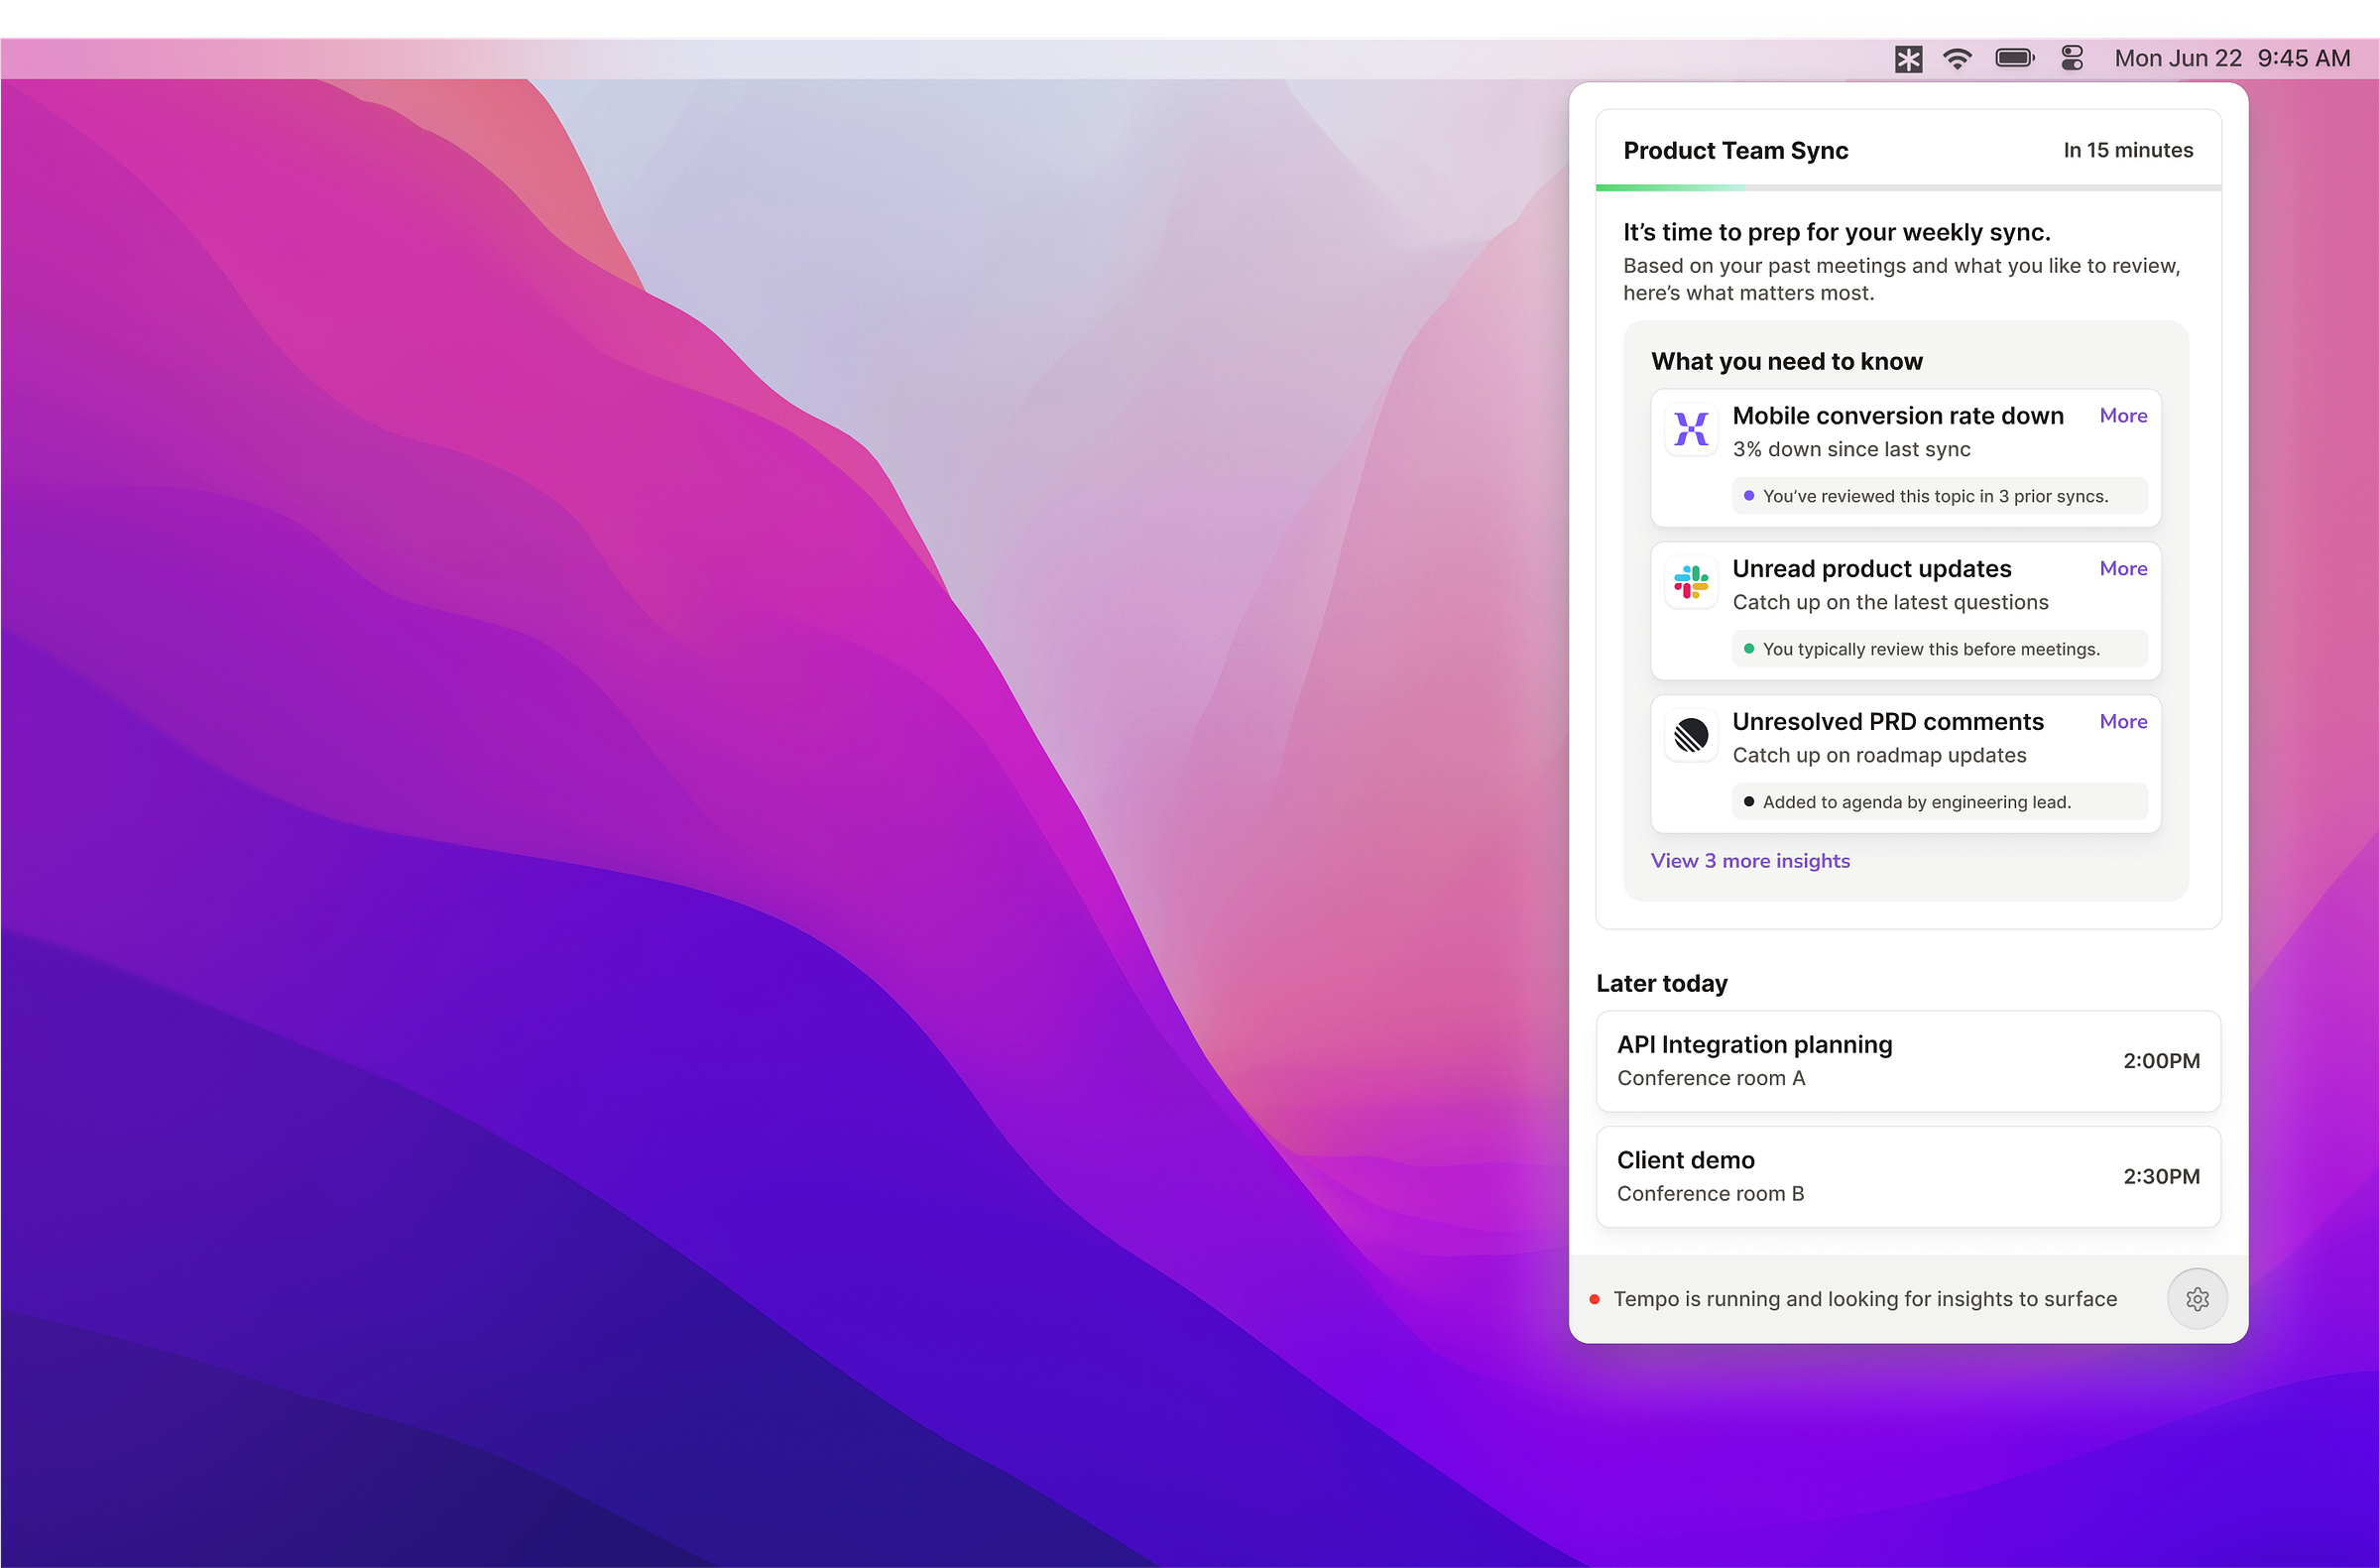2380x1568 pixels.
Task: Click the battery status icon
Action: [x=2014, y=59]
